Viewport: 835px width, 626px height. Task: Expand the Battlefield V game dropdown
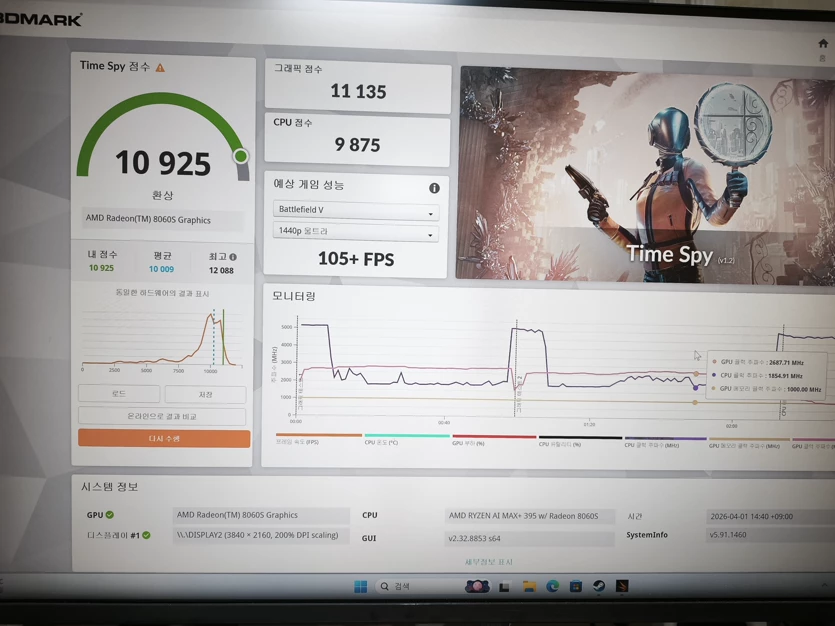356,210
